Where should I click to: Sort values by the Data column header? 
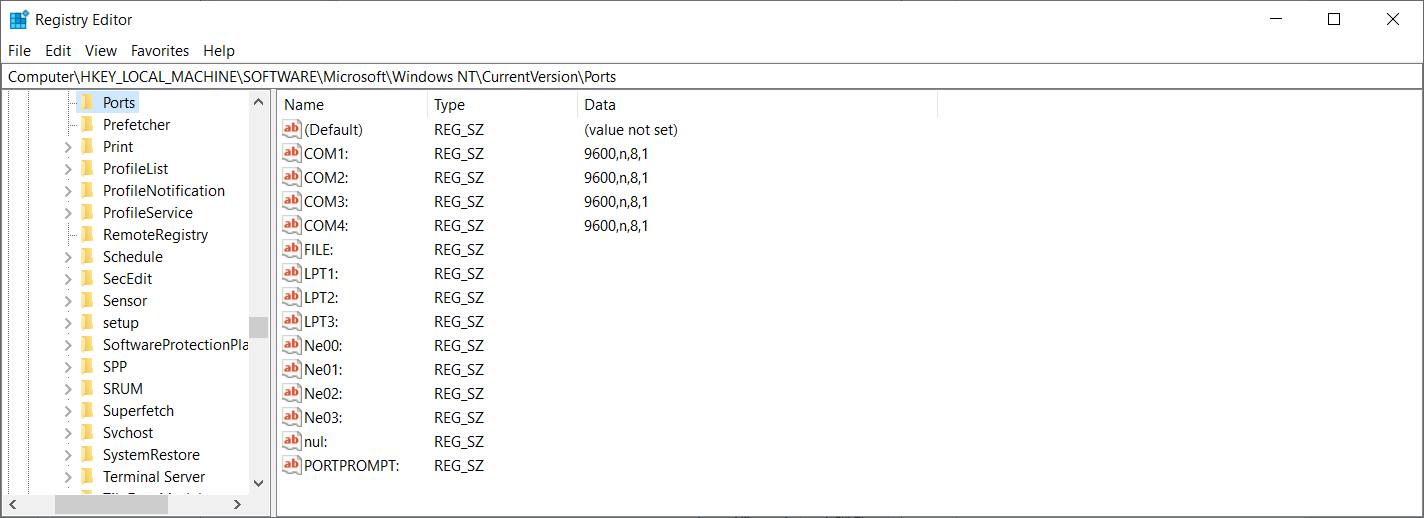click(758, 104)
